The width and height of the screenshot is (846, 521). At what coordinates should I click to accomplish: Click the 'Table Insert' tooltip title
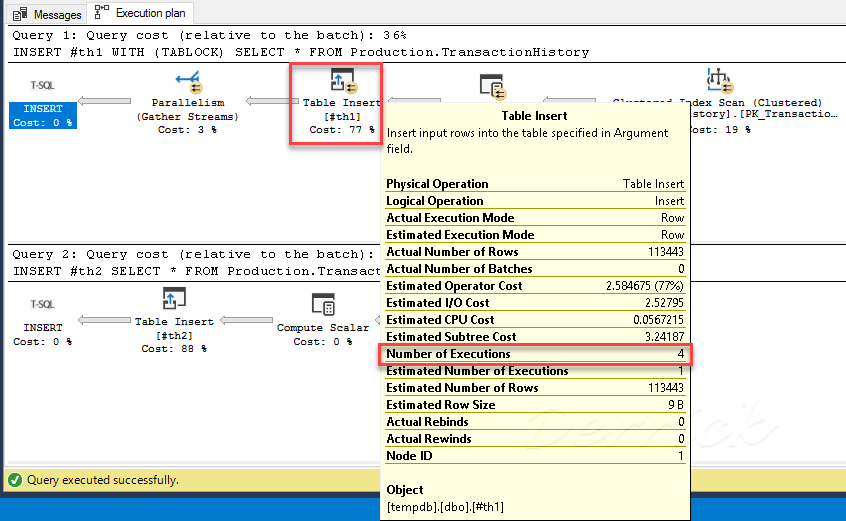pos(534,116)
